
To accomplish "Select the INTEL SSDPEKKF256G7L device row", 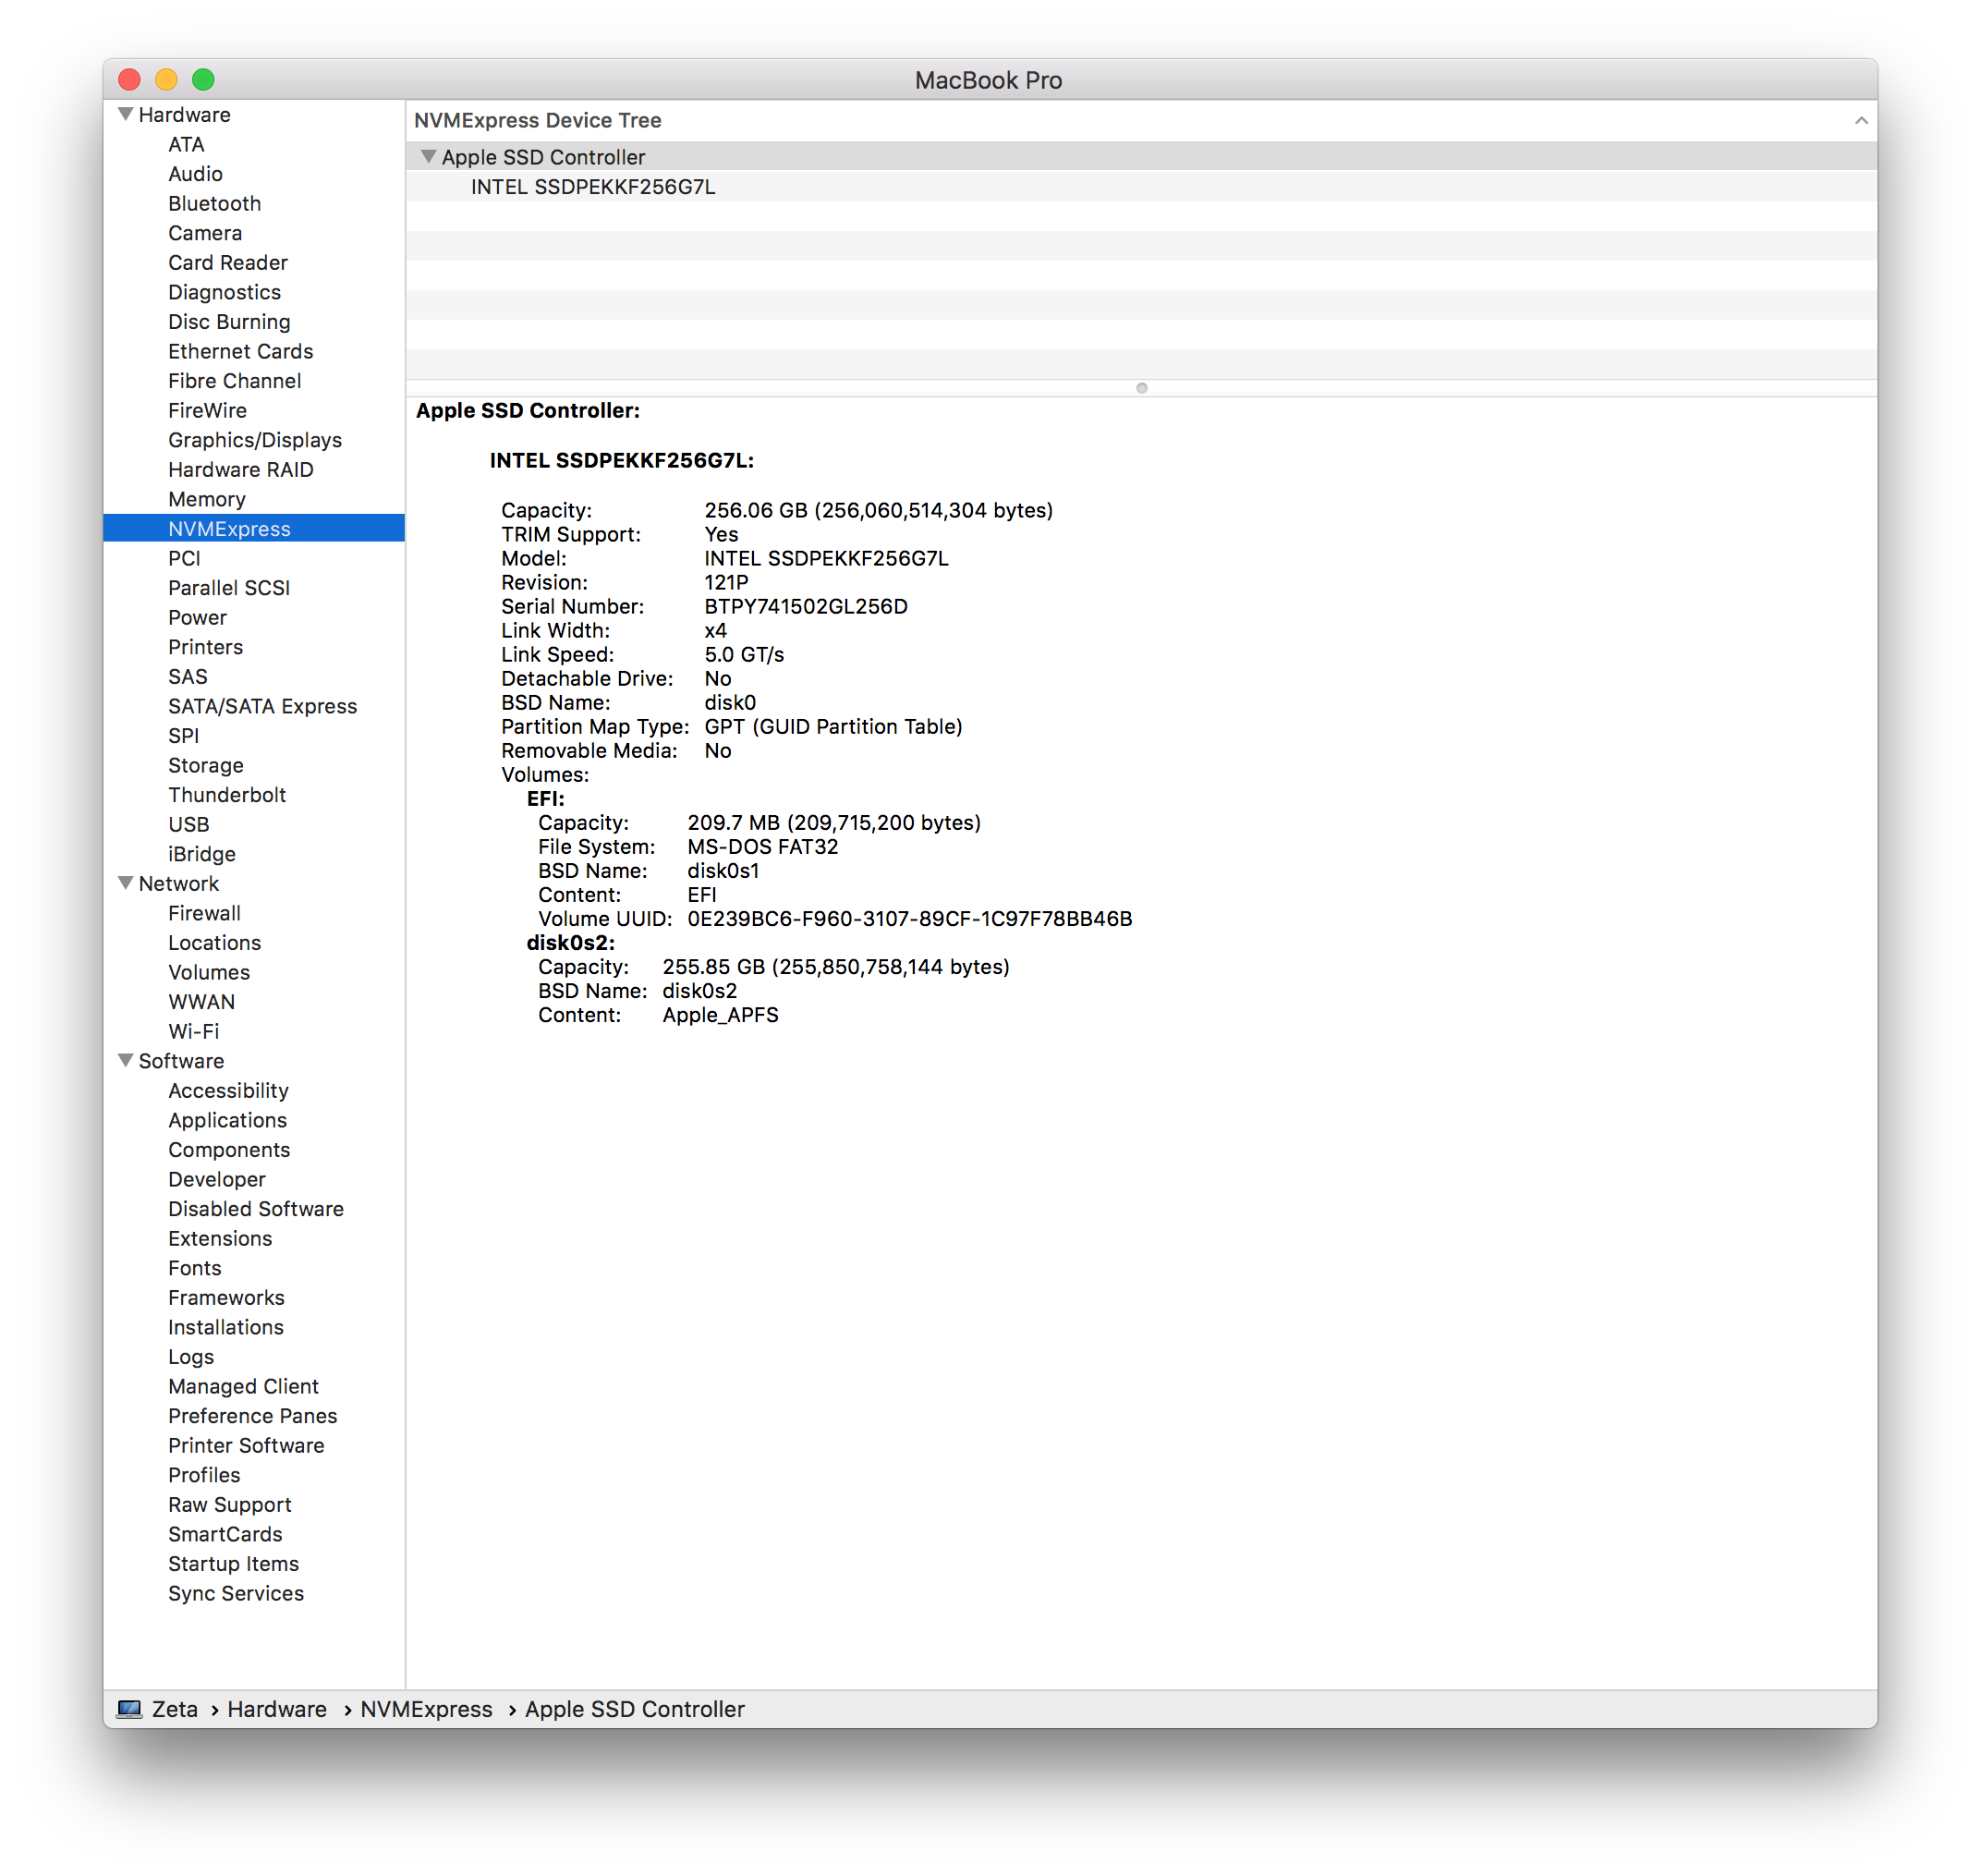I will 593,187.
